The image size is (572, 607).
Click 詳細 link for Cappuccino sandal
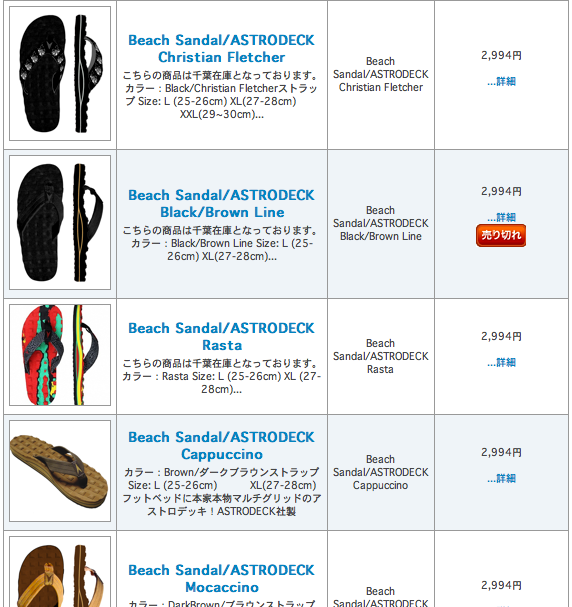point(501,479)
